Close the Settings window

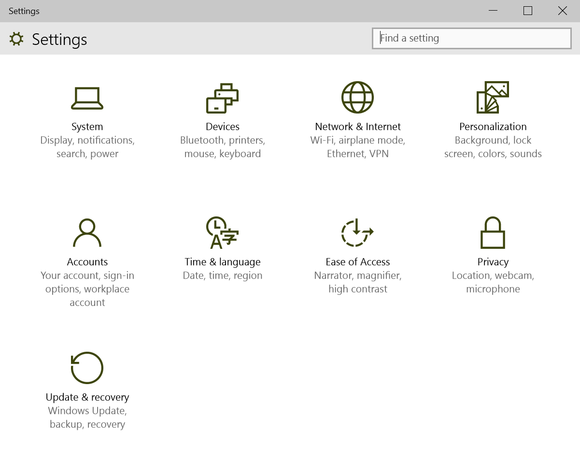click(x=563, y=11)
